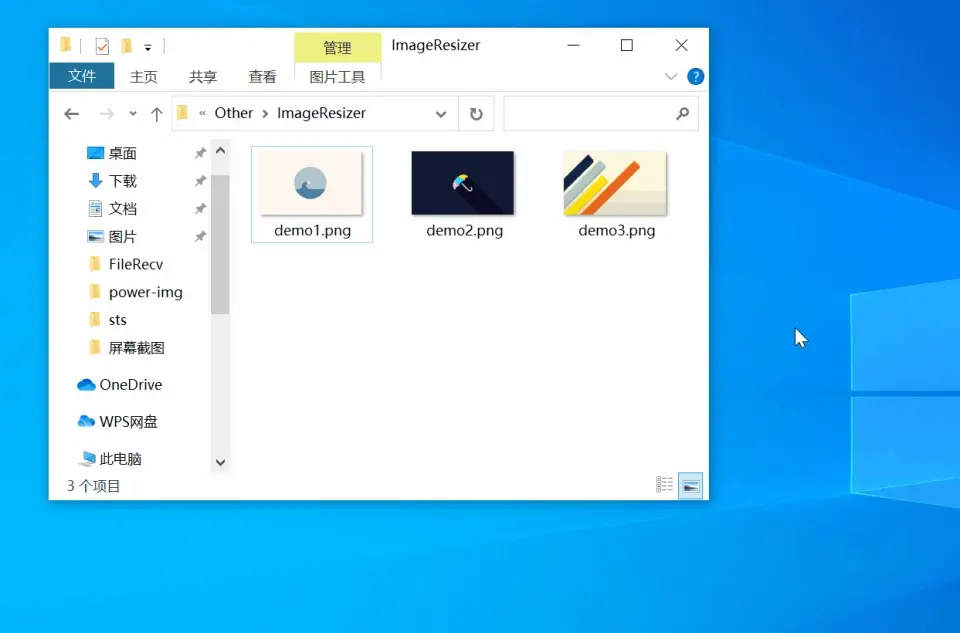
Task: Click the hidden path chevron « in address bar
Action: point(202,113)
